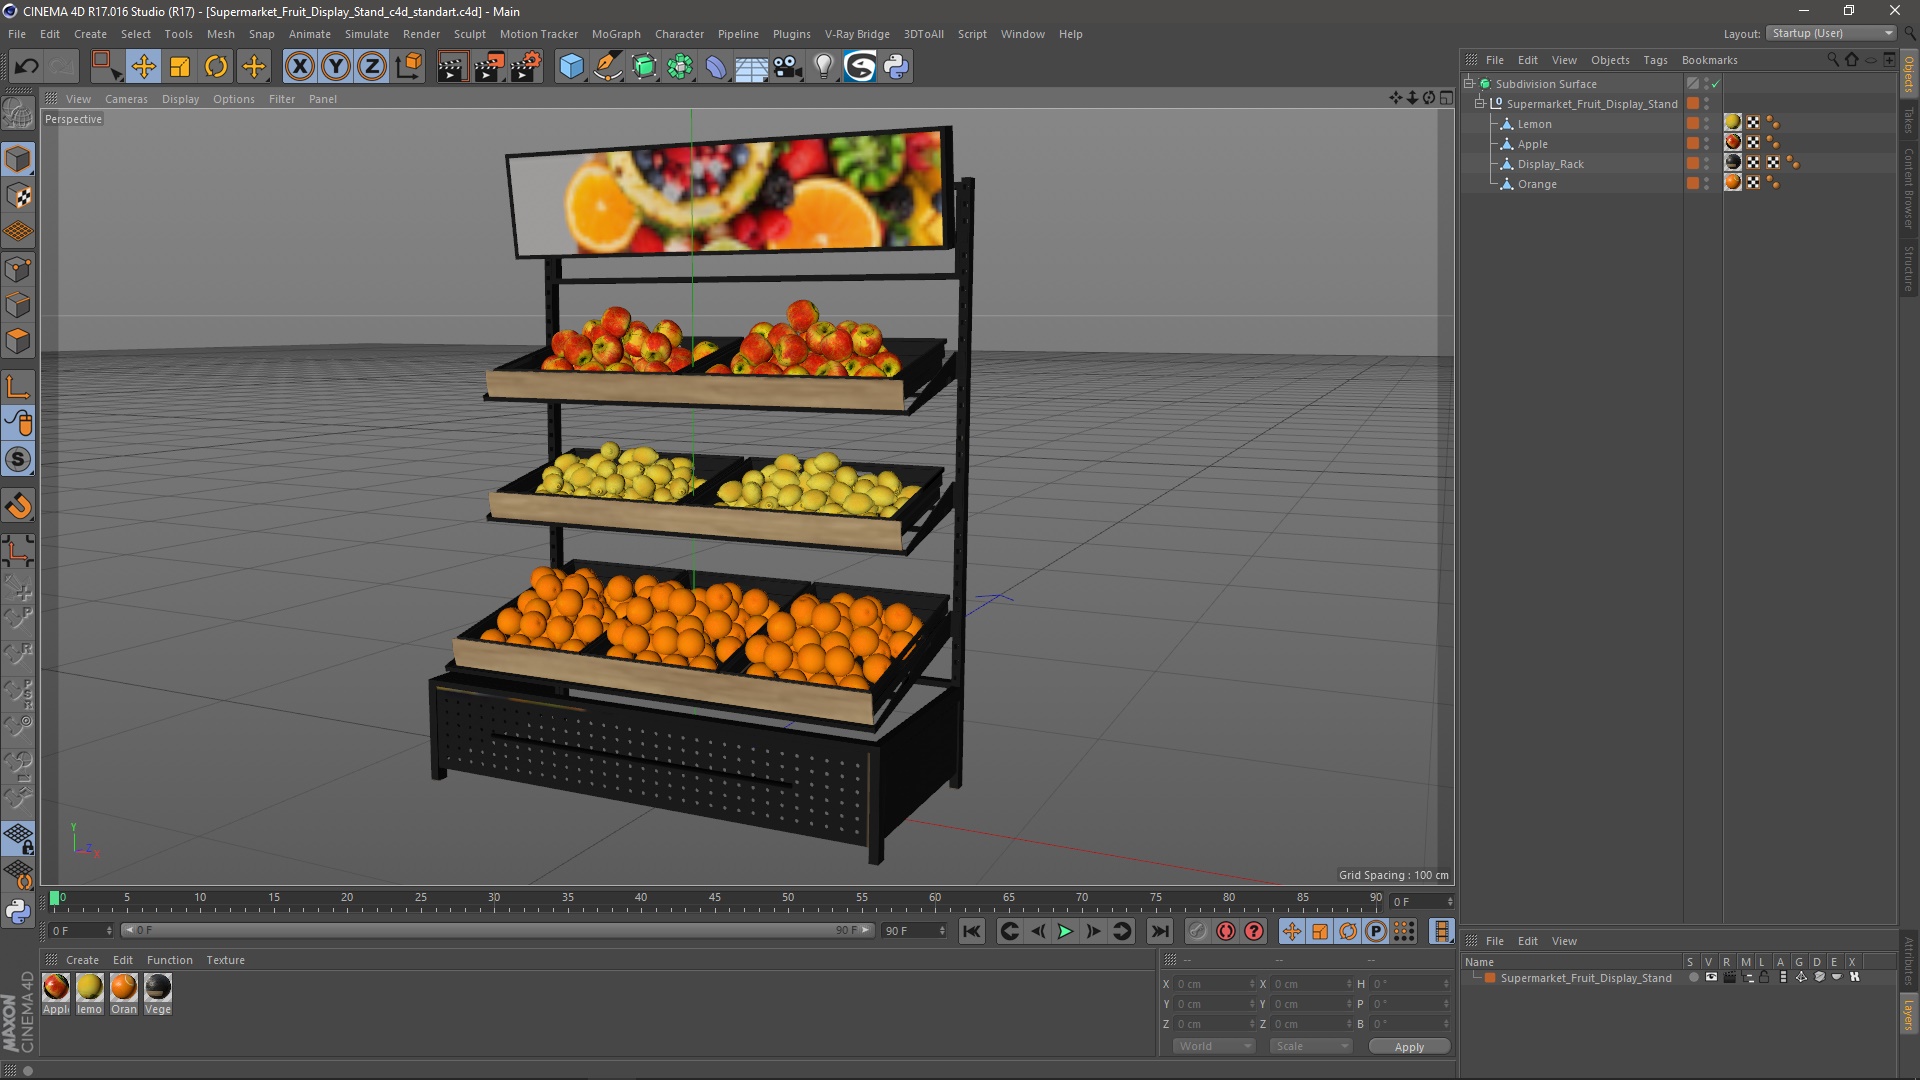Open the Layout dropdown Startup (User)
Image resolution: width=1920 pixels, height=1080 pixels.
pyautogui.click(x=1832, y=33)
